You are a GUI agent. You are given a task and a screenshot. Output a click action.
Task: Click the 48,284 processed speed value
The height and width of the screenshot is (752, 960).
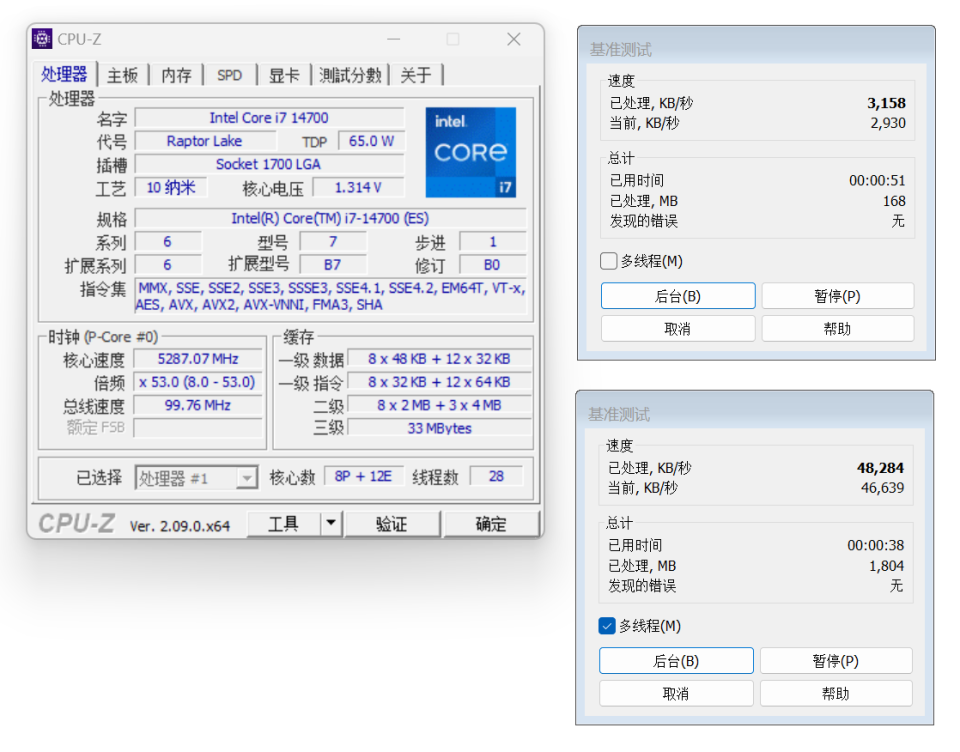coord(880,468)
